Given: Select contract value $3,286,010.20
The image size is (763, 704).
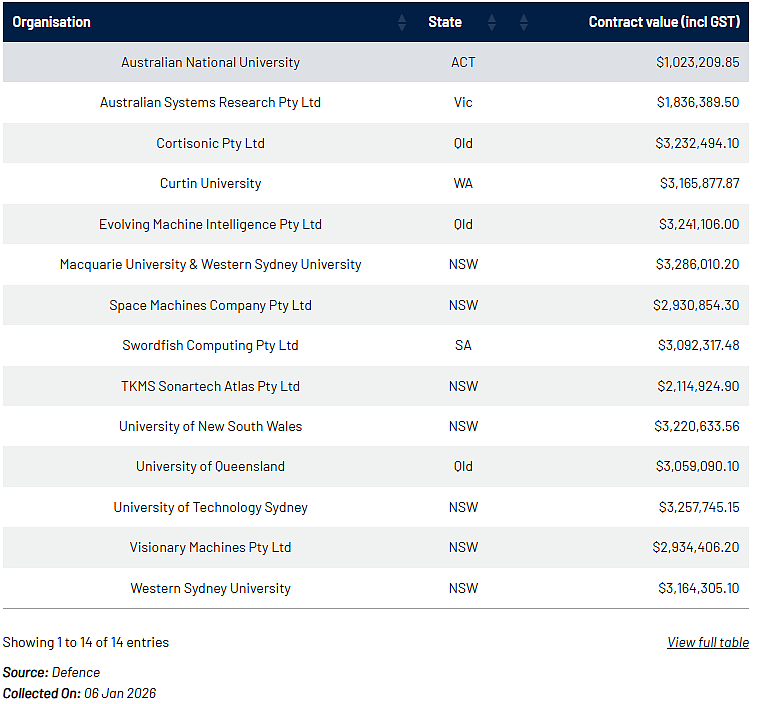Looking at the screenshot, I should point(697,264).
